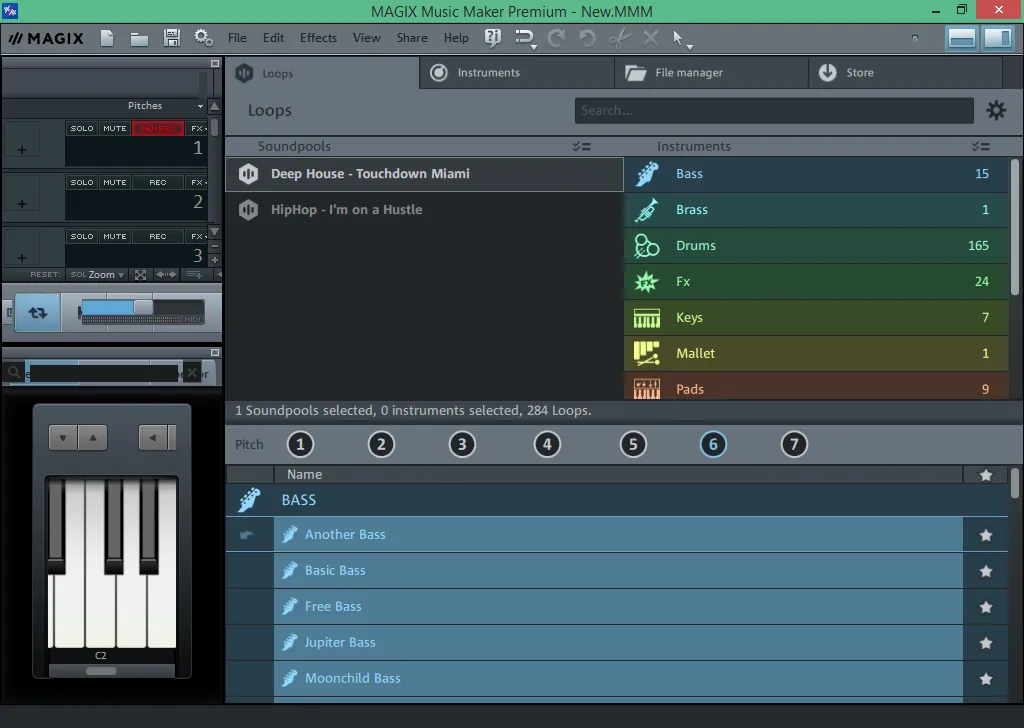The image size is (1024, 728).
Task: Toggle SOLO on track 3
Action: point(82,236)
